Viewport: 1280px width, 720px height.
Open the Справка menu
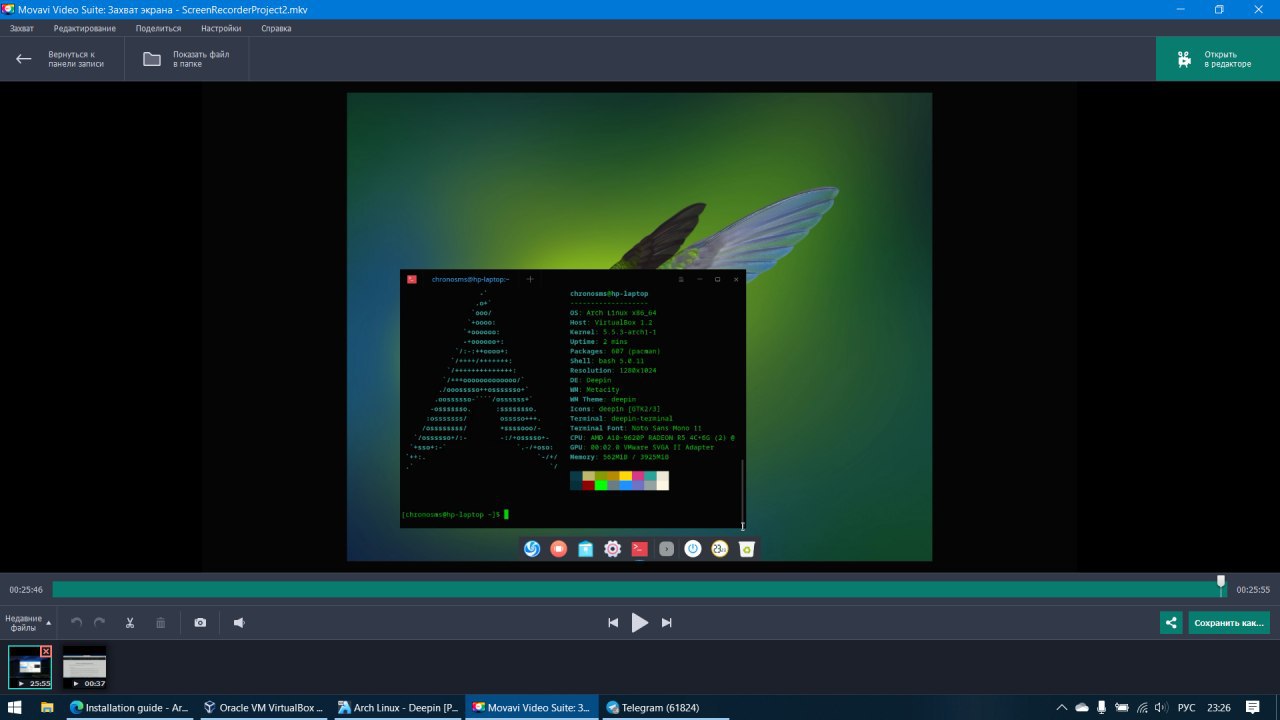[276, 28]
